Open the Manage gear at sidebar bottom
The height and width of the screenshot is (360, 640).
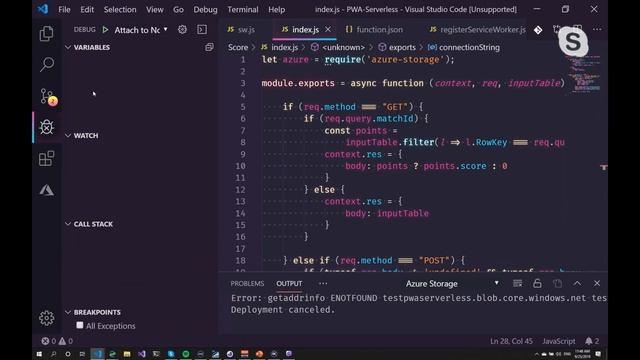(47, 318)
